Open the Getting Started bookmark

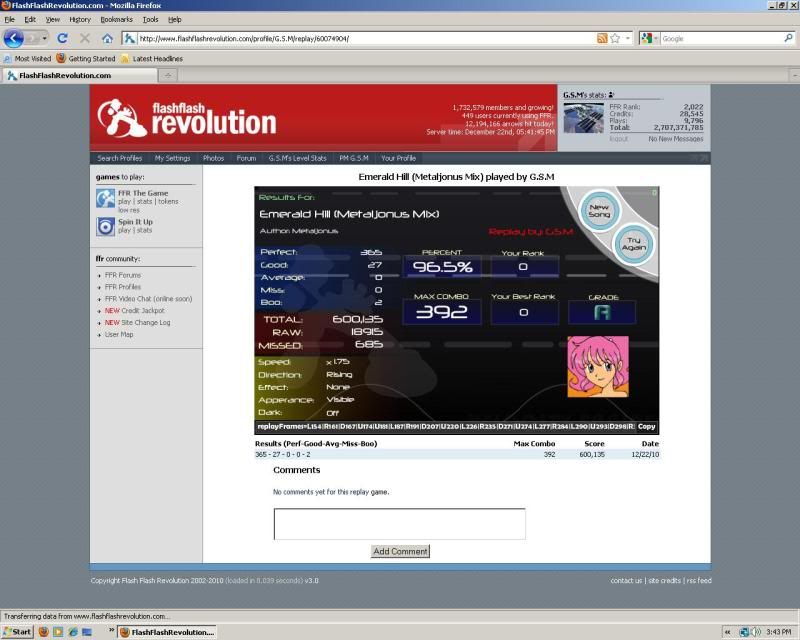tap(86, 59)
